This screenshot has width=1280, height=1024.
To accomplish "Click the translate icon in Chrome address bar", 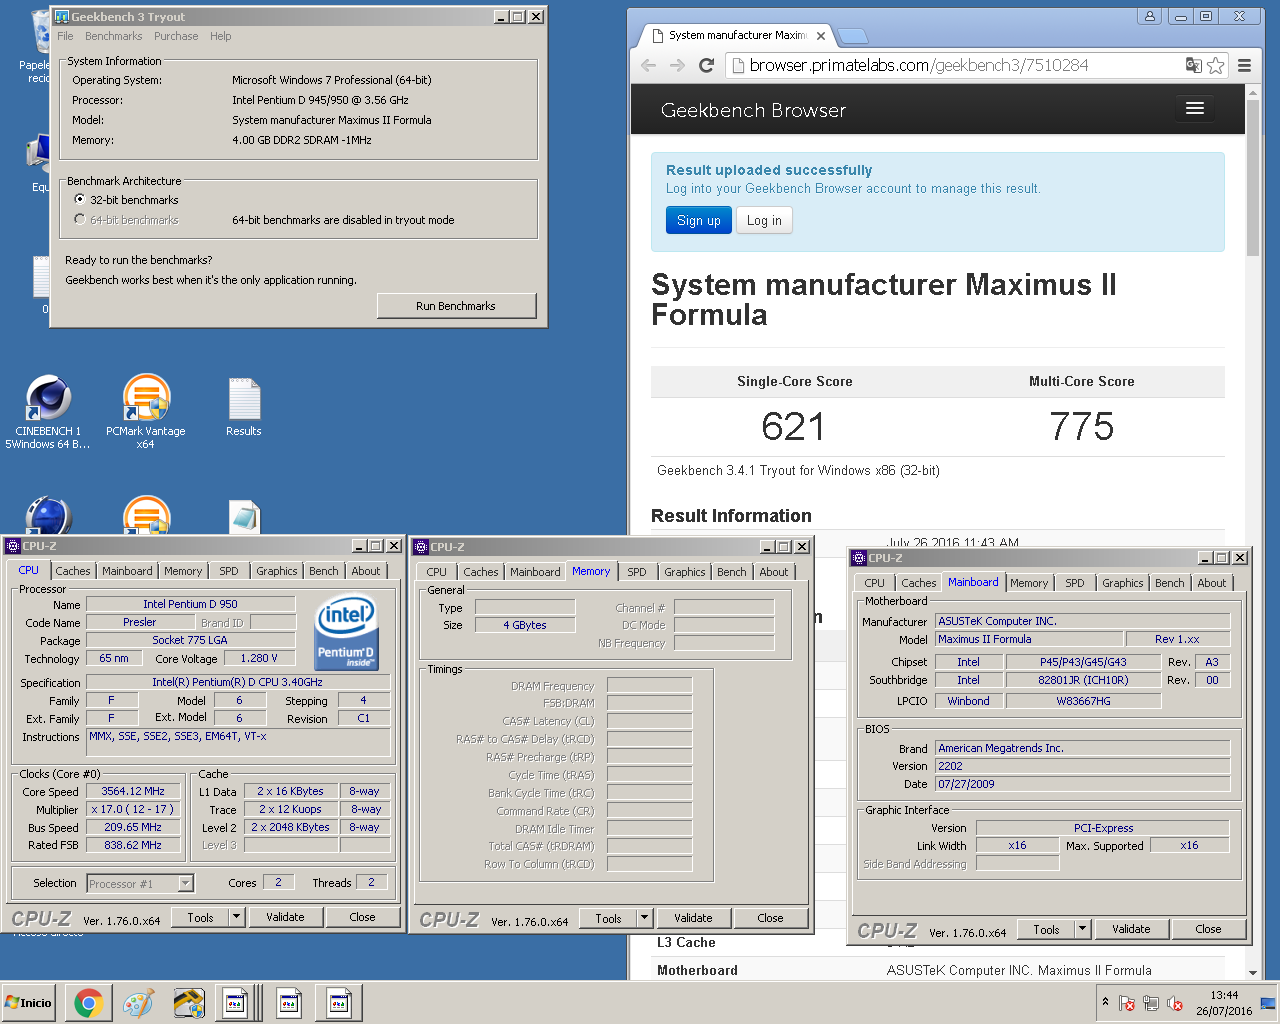I will [1193, 65].
